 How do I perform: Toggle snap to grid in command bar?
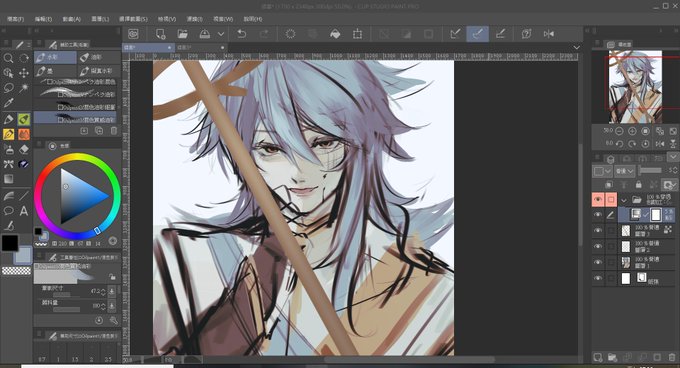[x=500, y=34]
